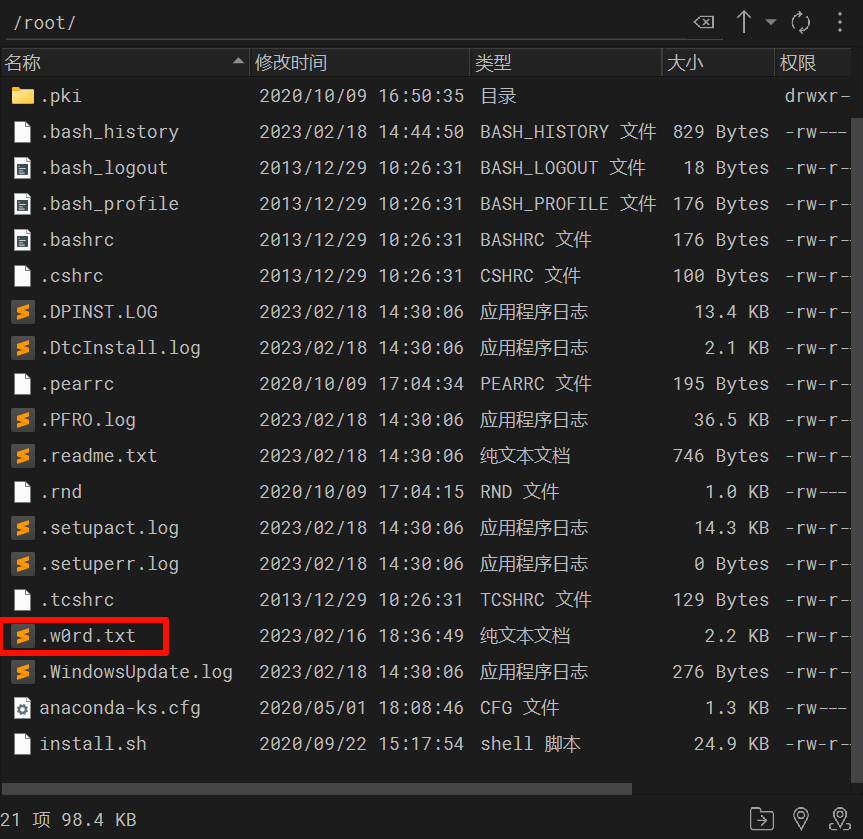The height and width of the screenshot is (839, 863).
Task: Sort by 大小 column header
Action: click(x=719, y=62)
